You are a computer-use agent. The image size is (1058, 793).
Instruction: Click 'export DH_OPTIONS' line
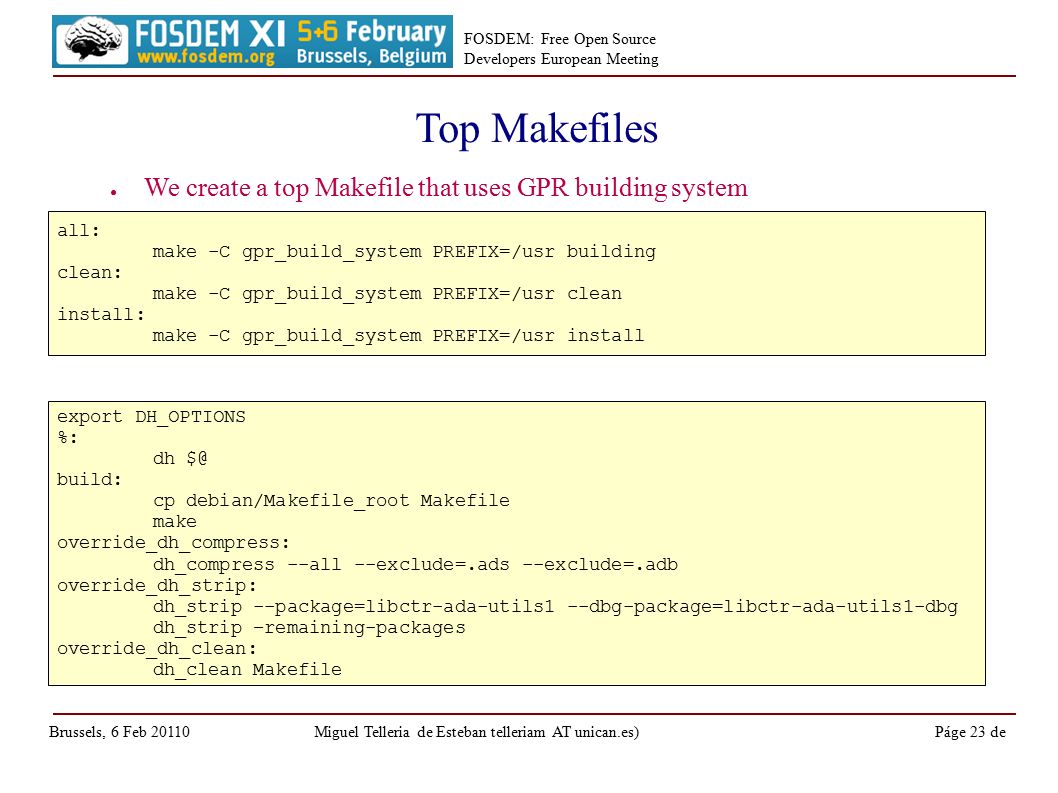tap(151, 417)
